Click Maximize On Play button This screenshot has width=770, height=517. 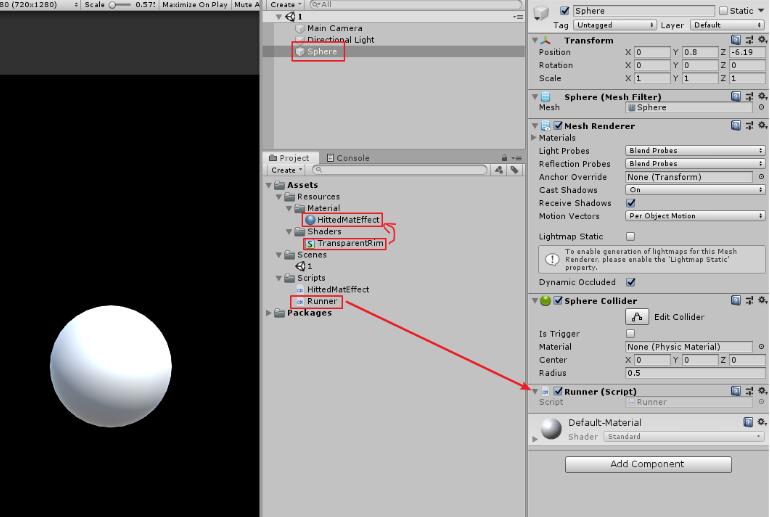tap(194, 4)
